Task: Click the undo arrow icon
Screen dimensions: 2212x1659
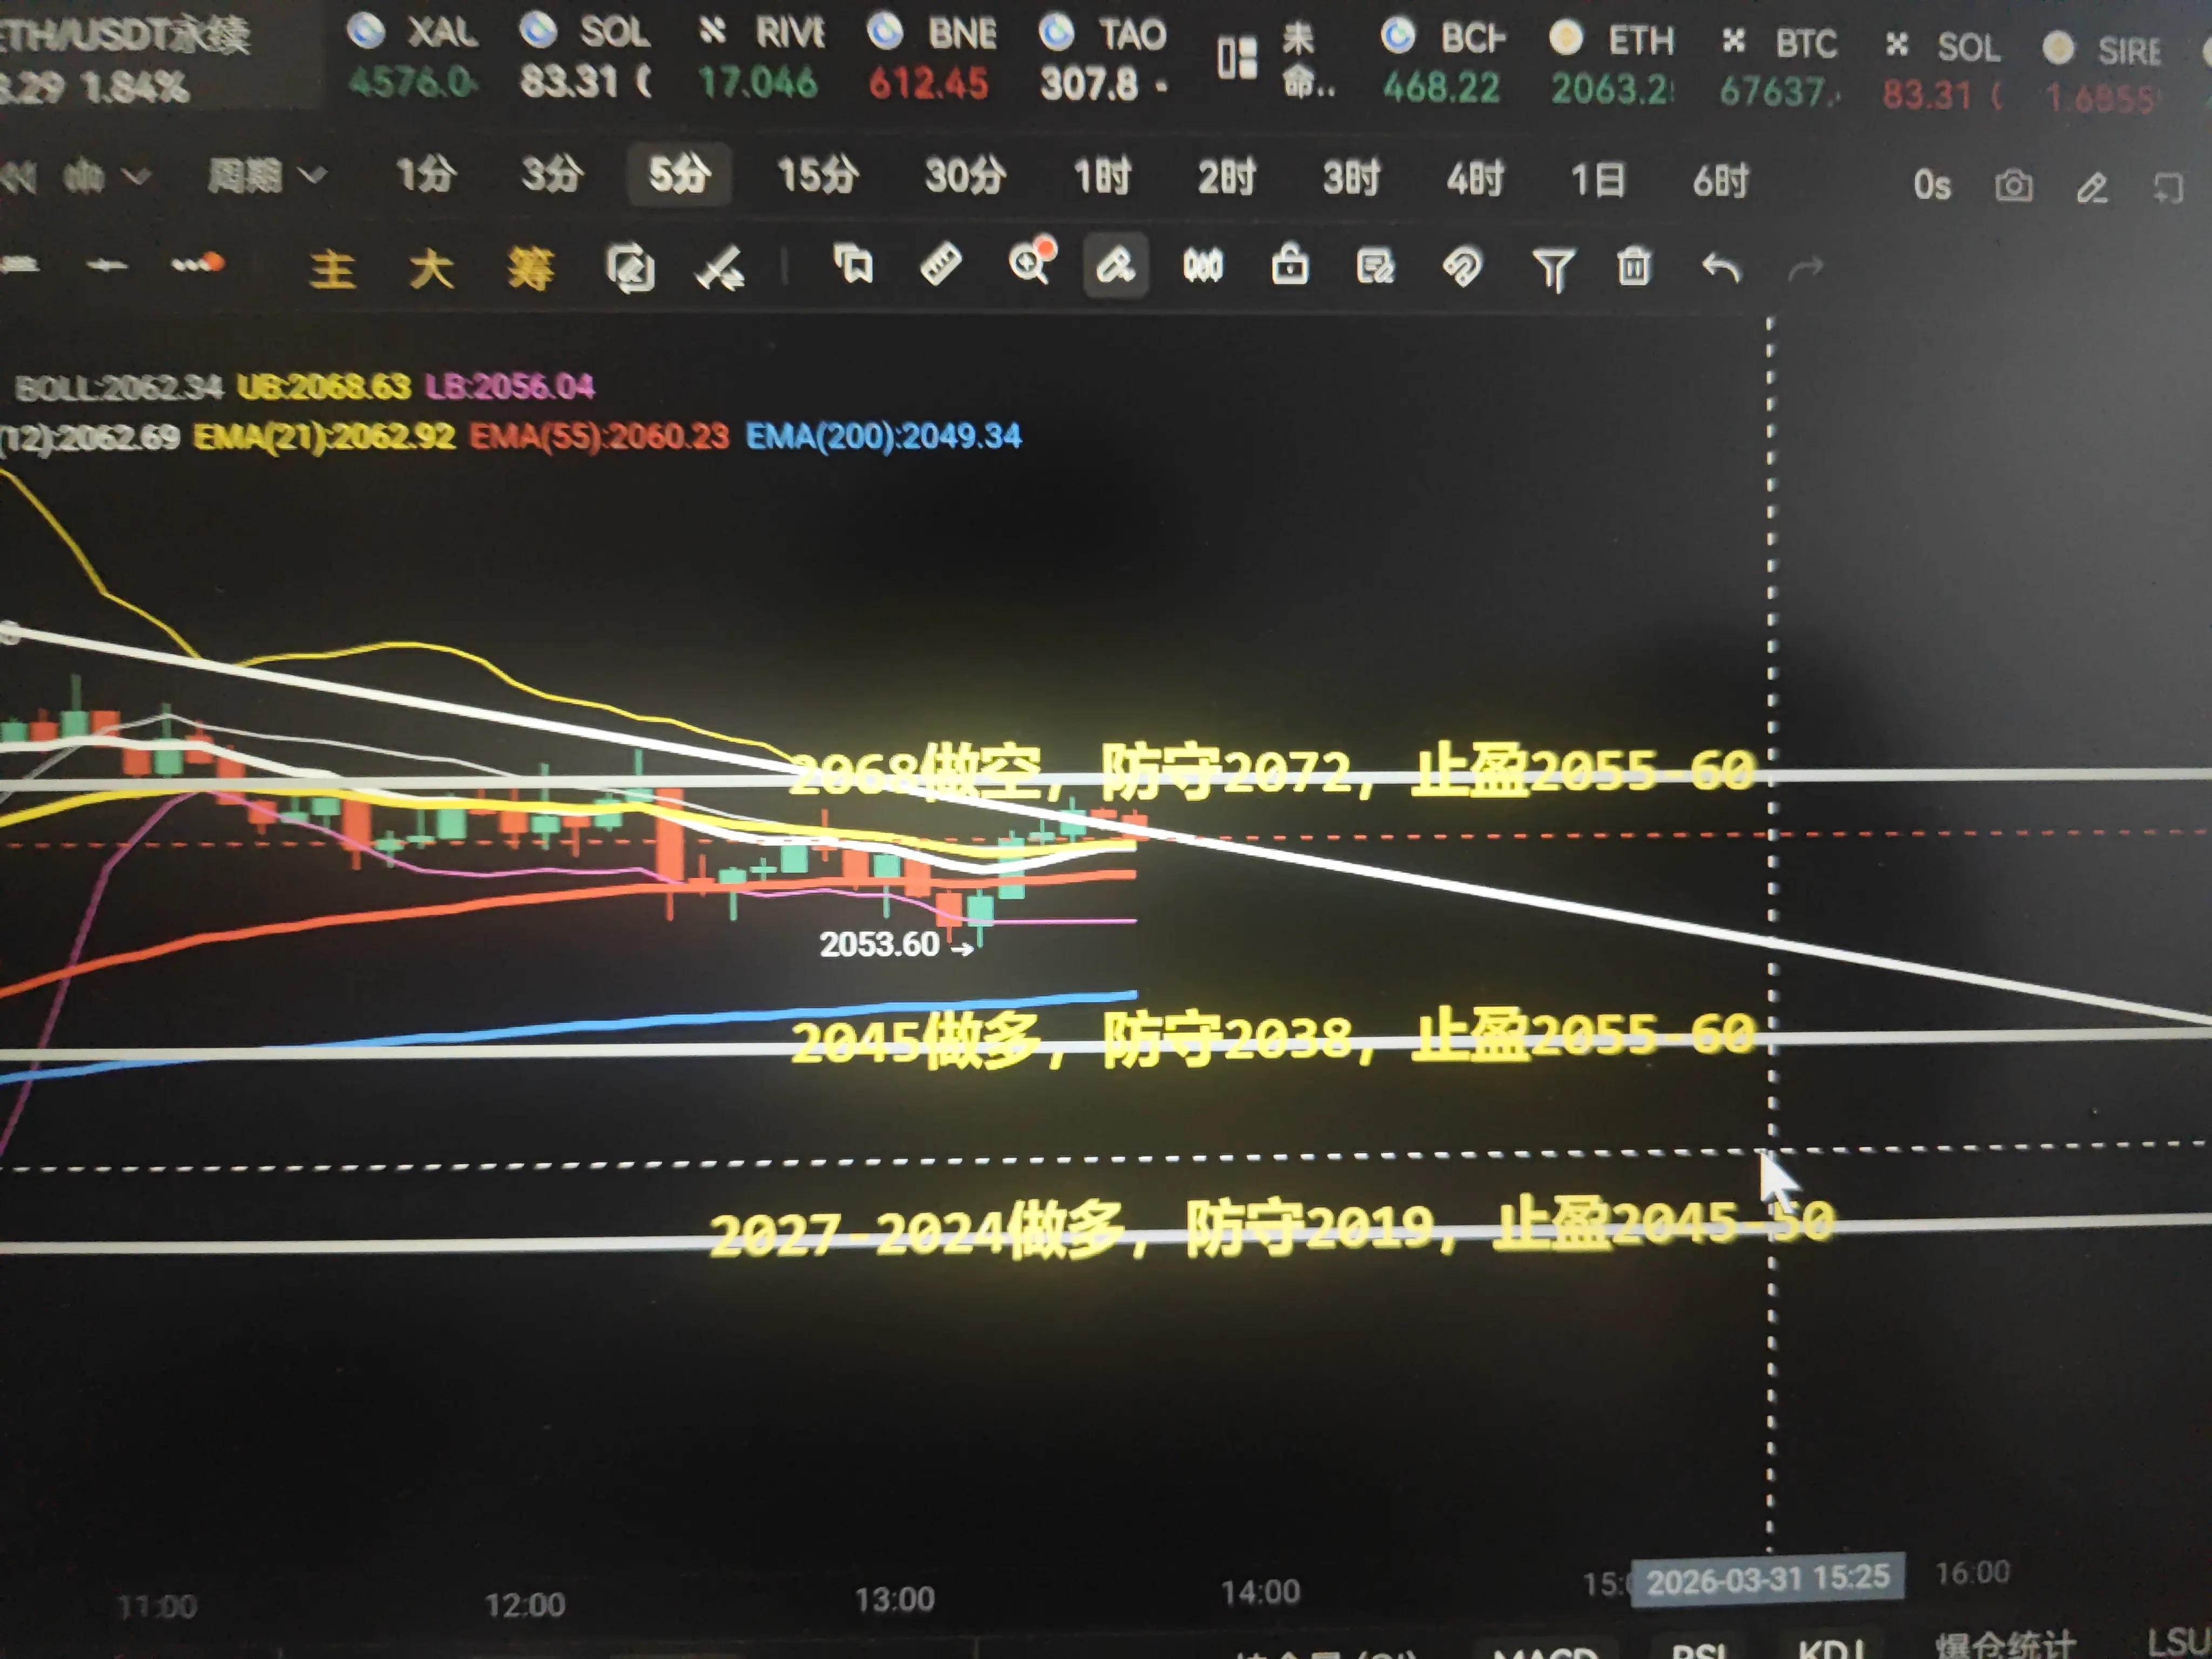Action: click(x=1720, y=268)
